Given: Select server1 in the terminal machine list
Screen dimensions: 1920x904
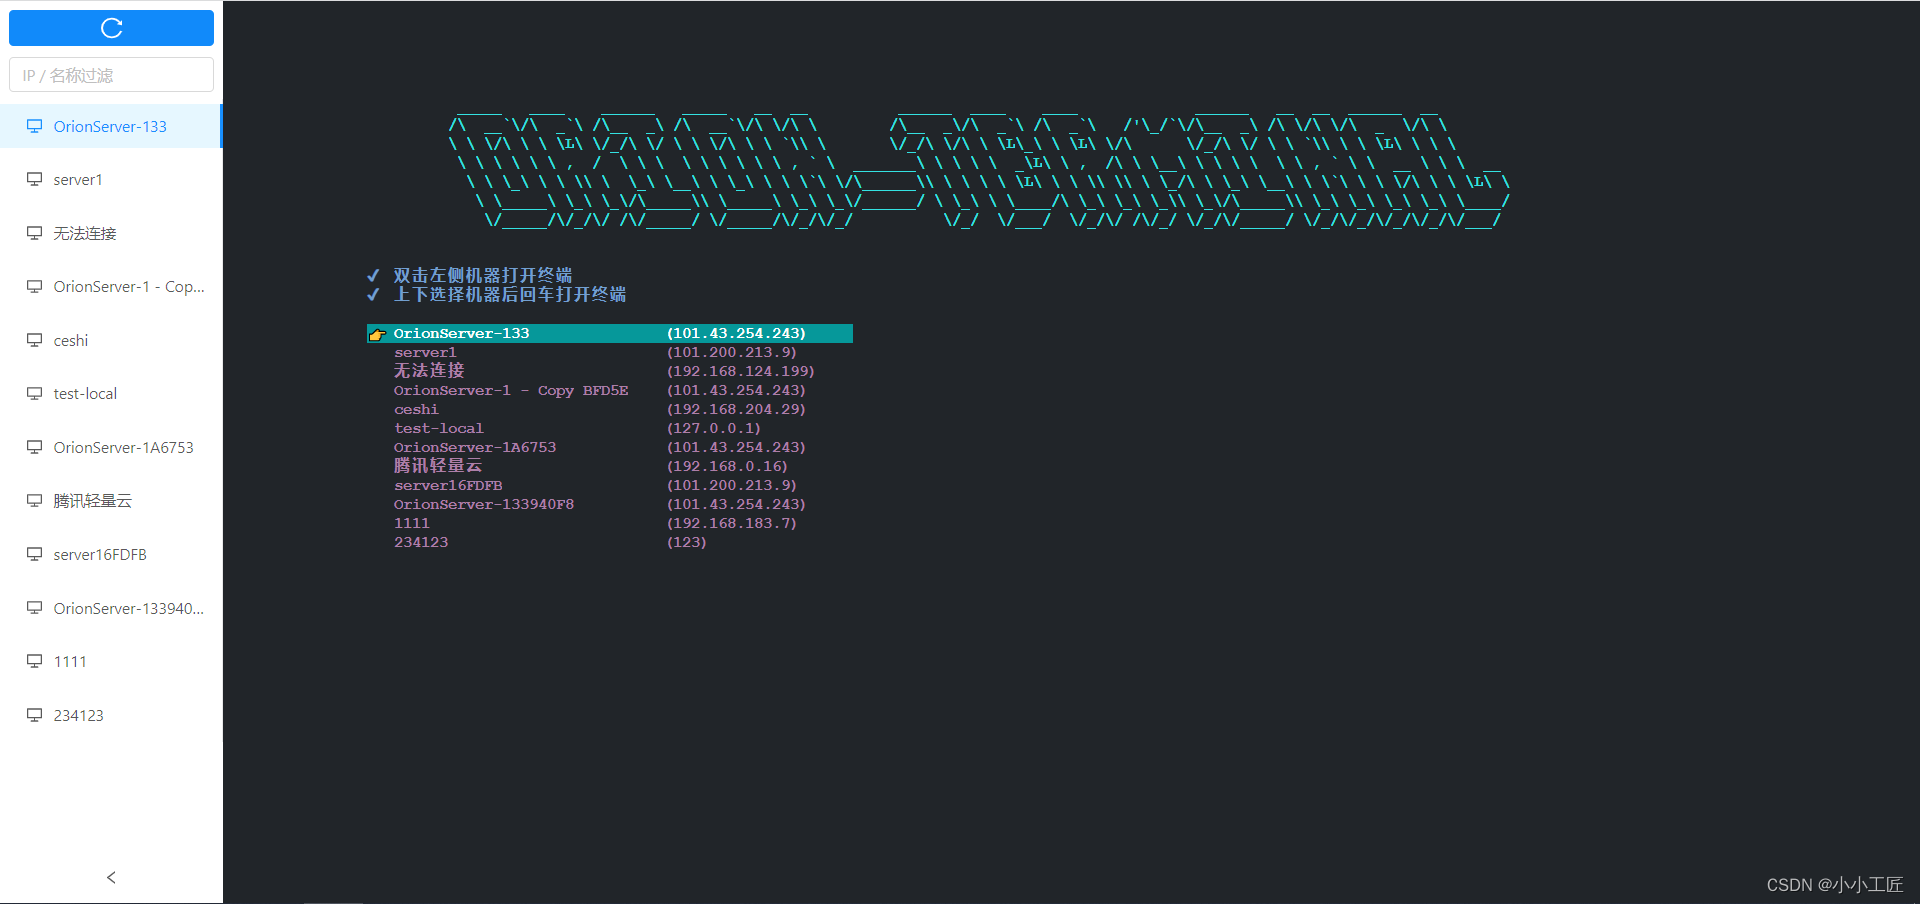Looking at the screenshot, I should [425, 352].
